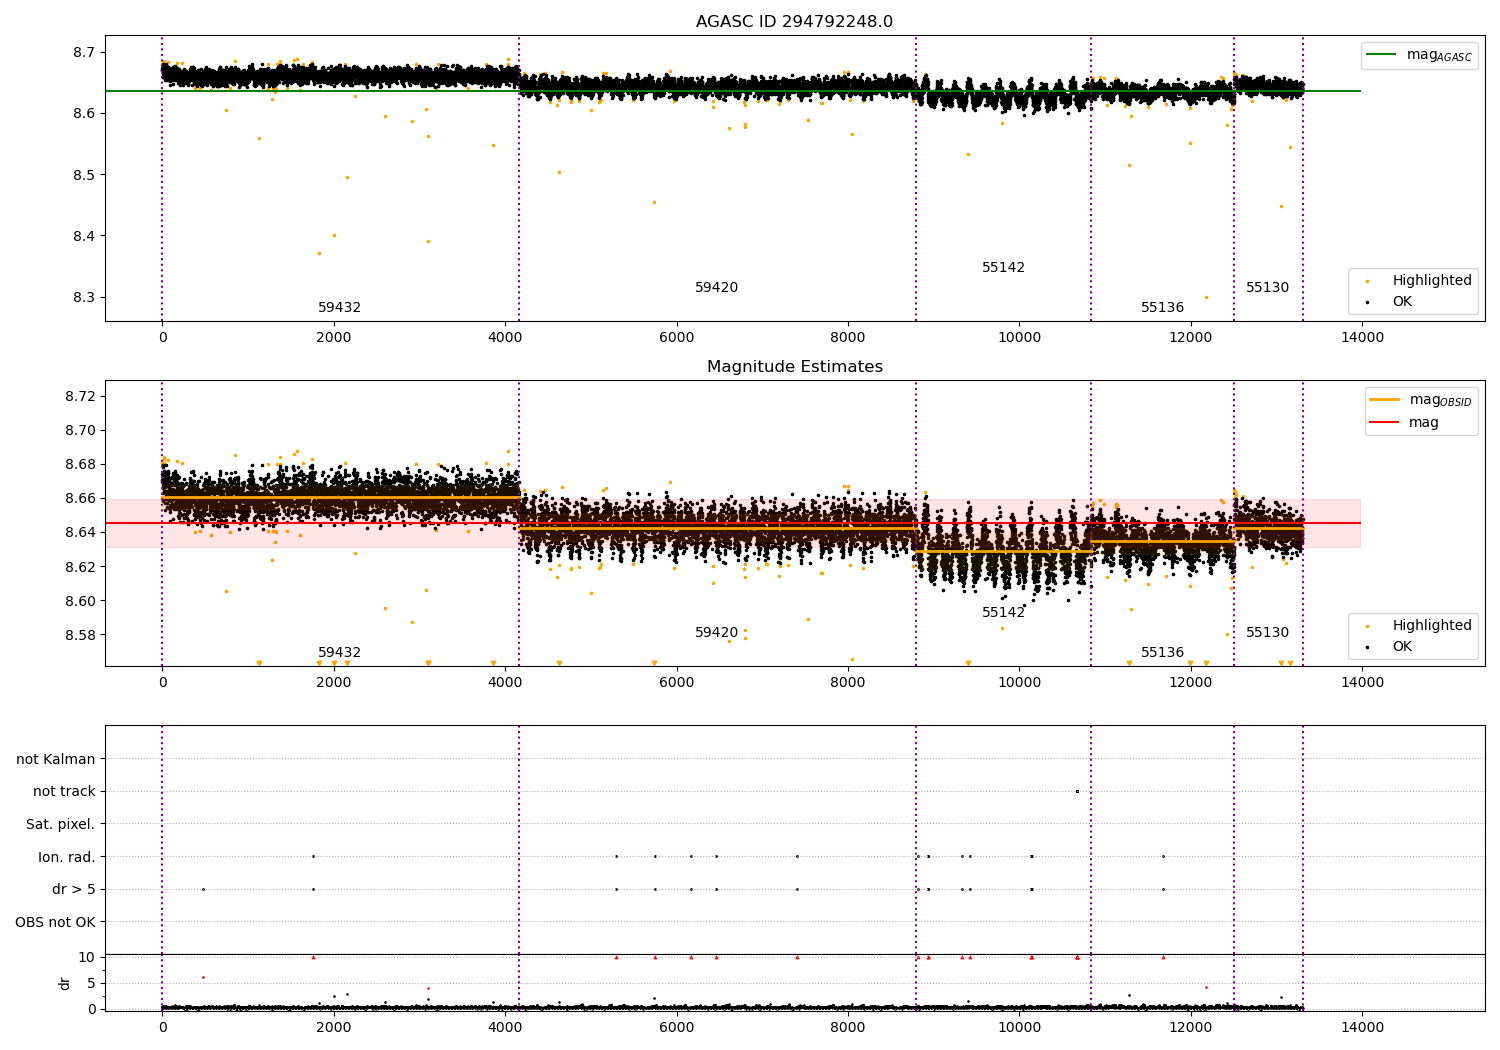Viewport: 1500px width, 1050px height.
Task: Click the 'not track' axis label
Action: point(64,792)
